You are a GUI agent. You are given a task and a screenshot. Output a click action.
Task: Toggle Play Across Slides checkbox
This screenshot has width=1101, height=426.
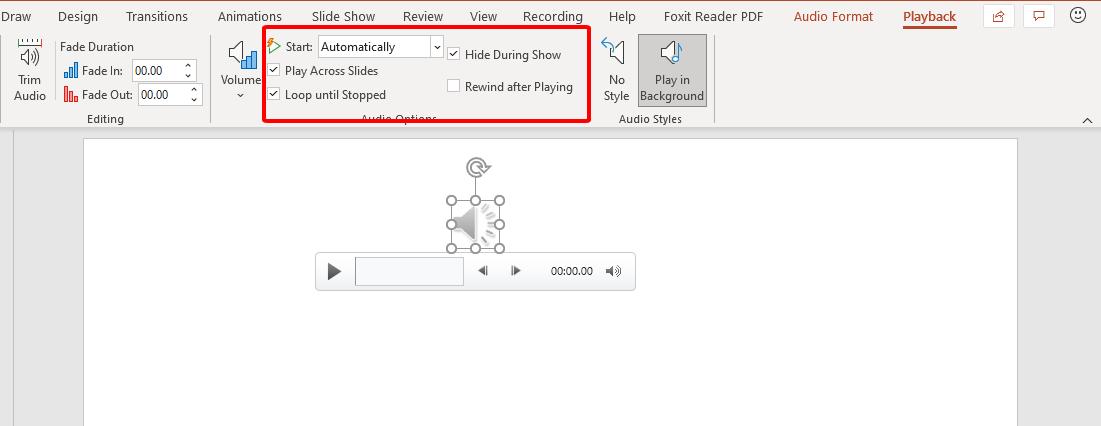coord(274,70)
